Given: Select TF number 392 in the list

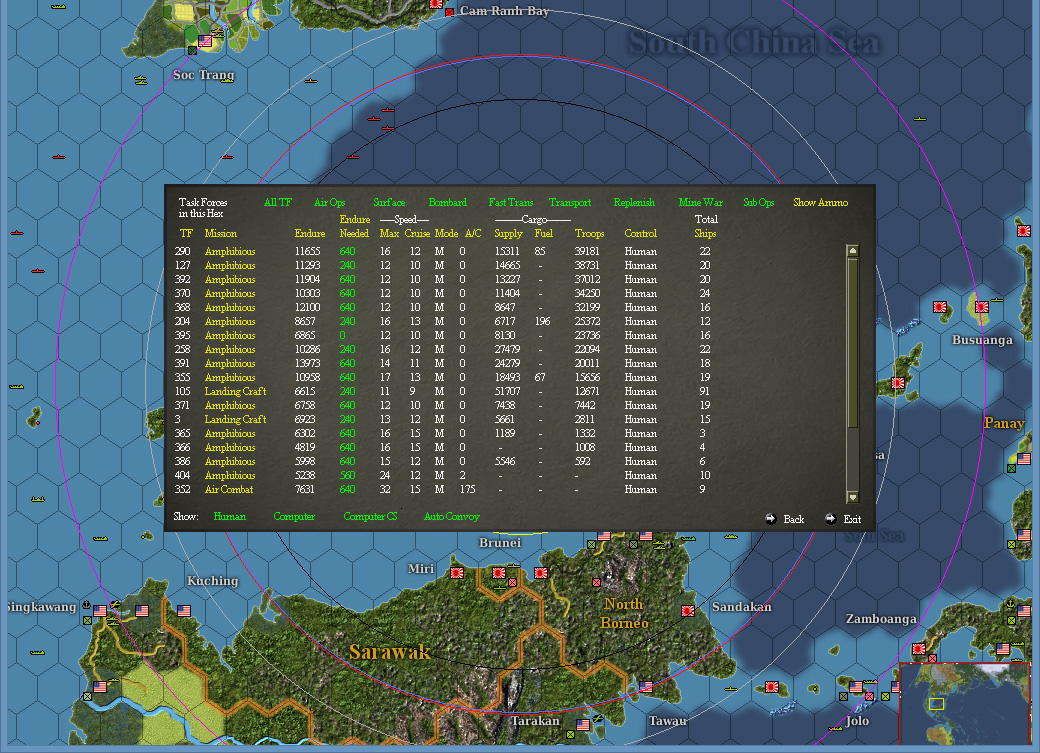Looking at the screenshot, I should (x=182, y=279).
